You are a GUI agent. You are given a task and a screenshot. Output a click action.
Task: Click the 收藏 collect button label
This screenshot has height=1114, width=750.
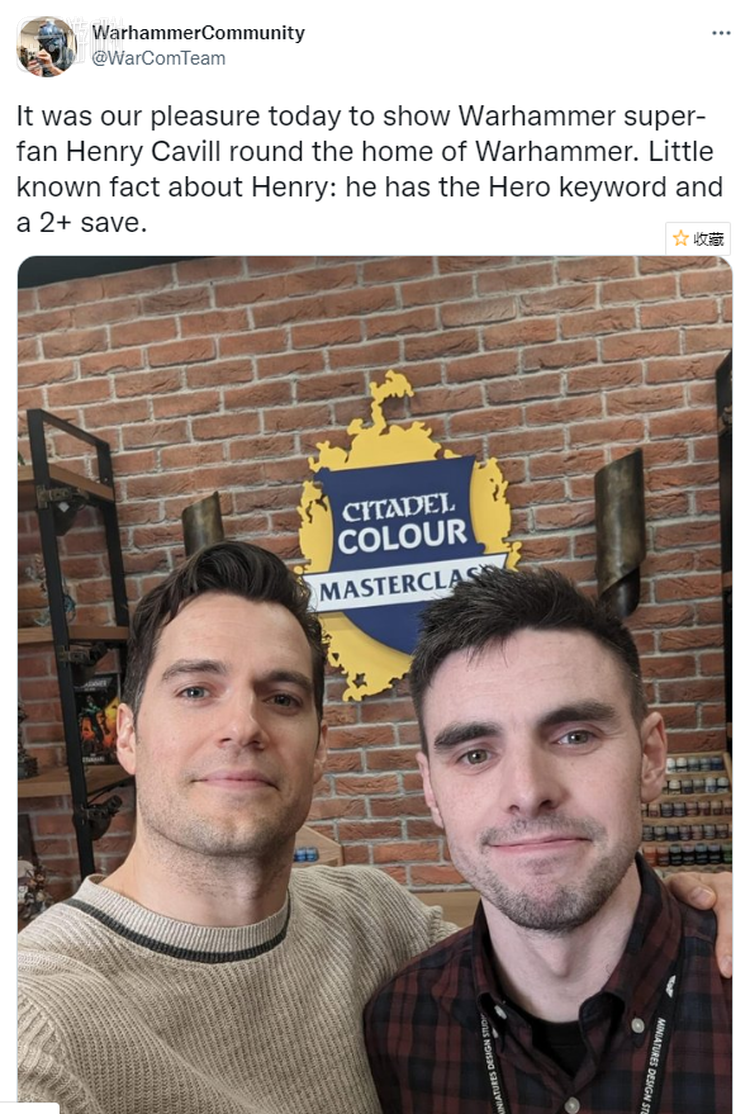pos(708,239)
